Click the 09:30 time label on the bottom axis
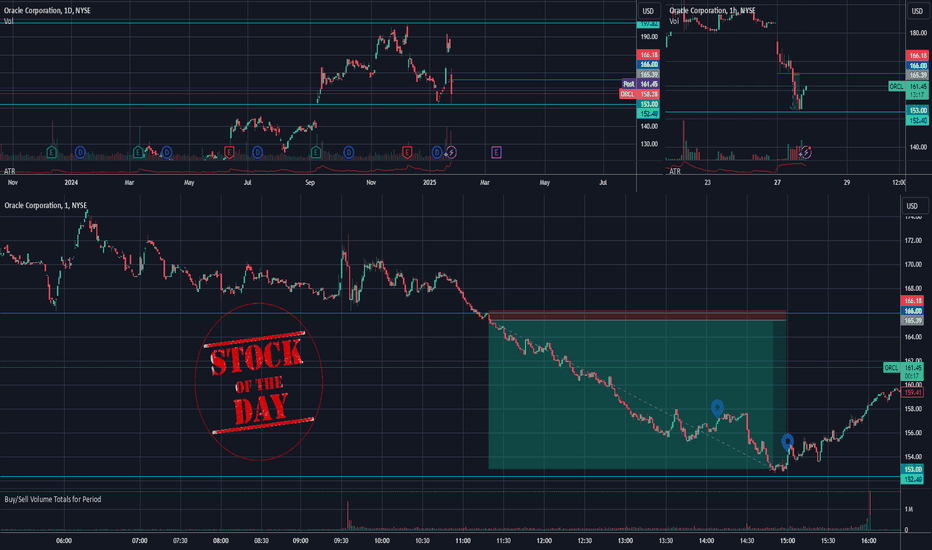Viewport: 932px width, 550px height. point(341,540)
